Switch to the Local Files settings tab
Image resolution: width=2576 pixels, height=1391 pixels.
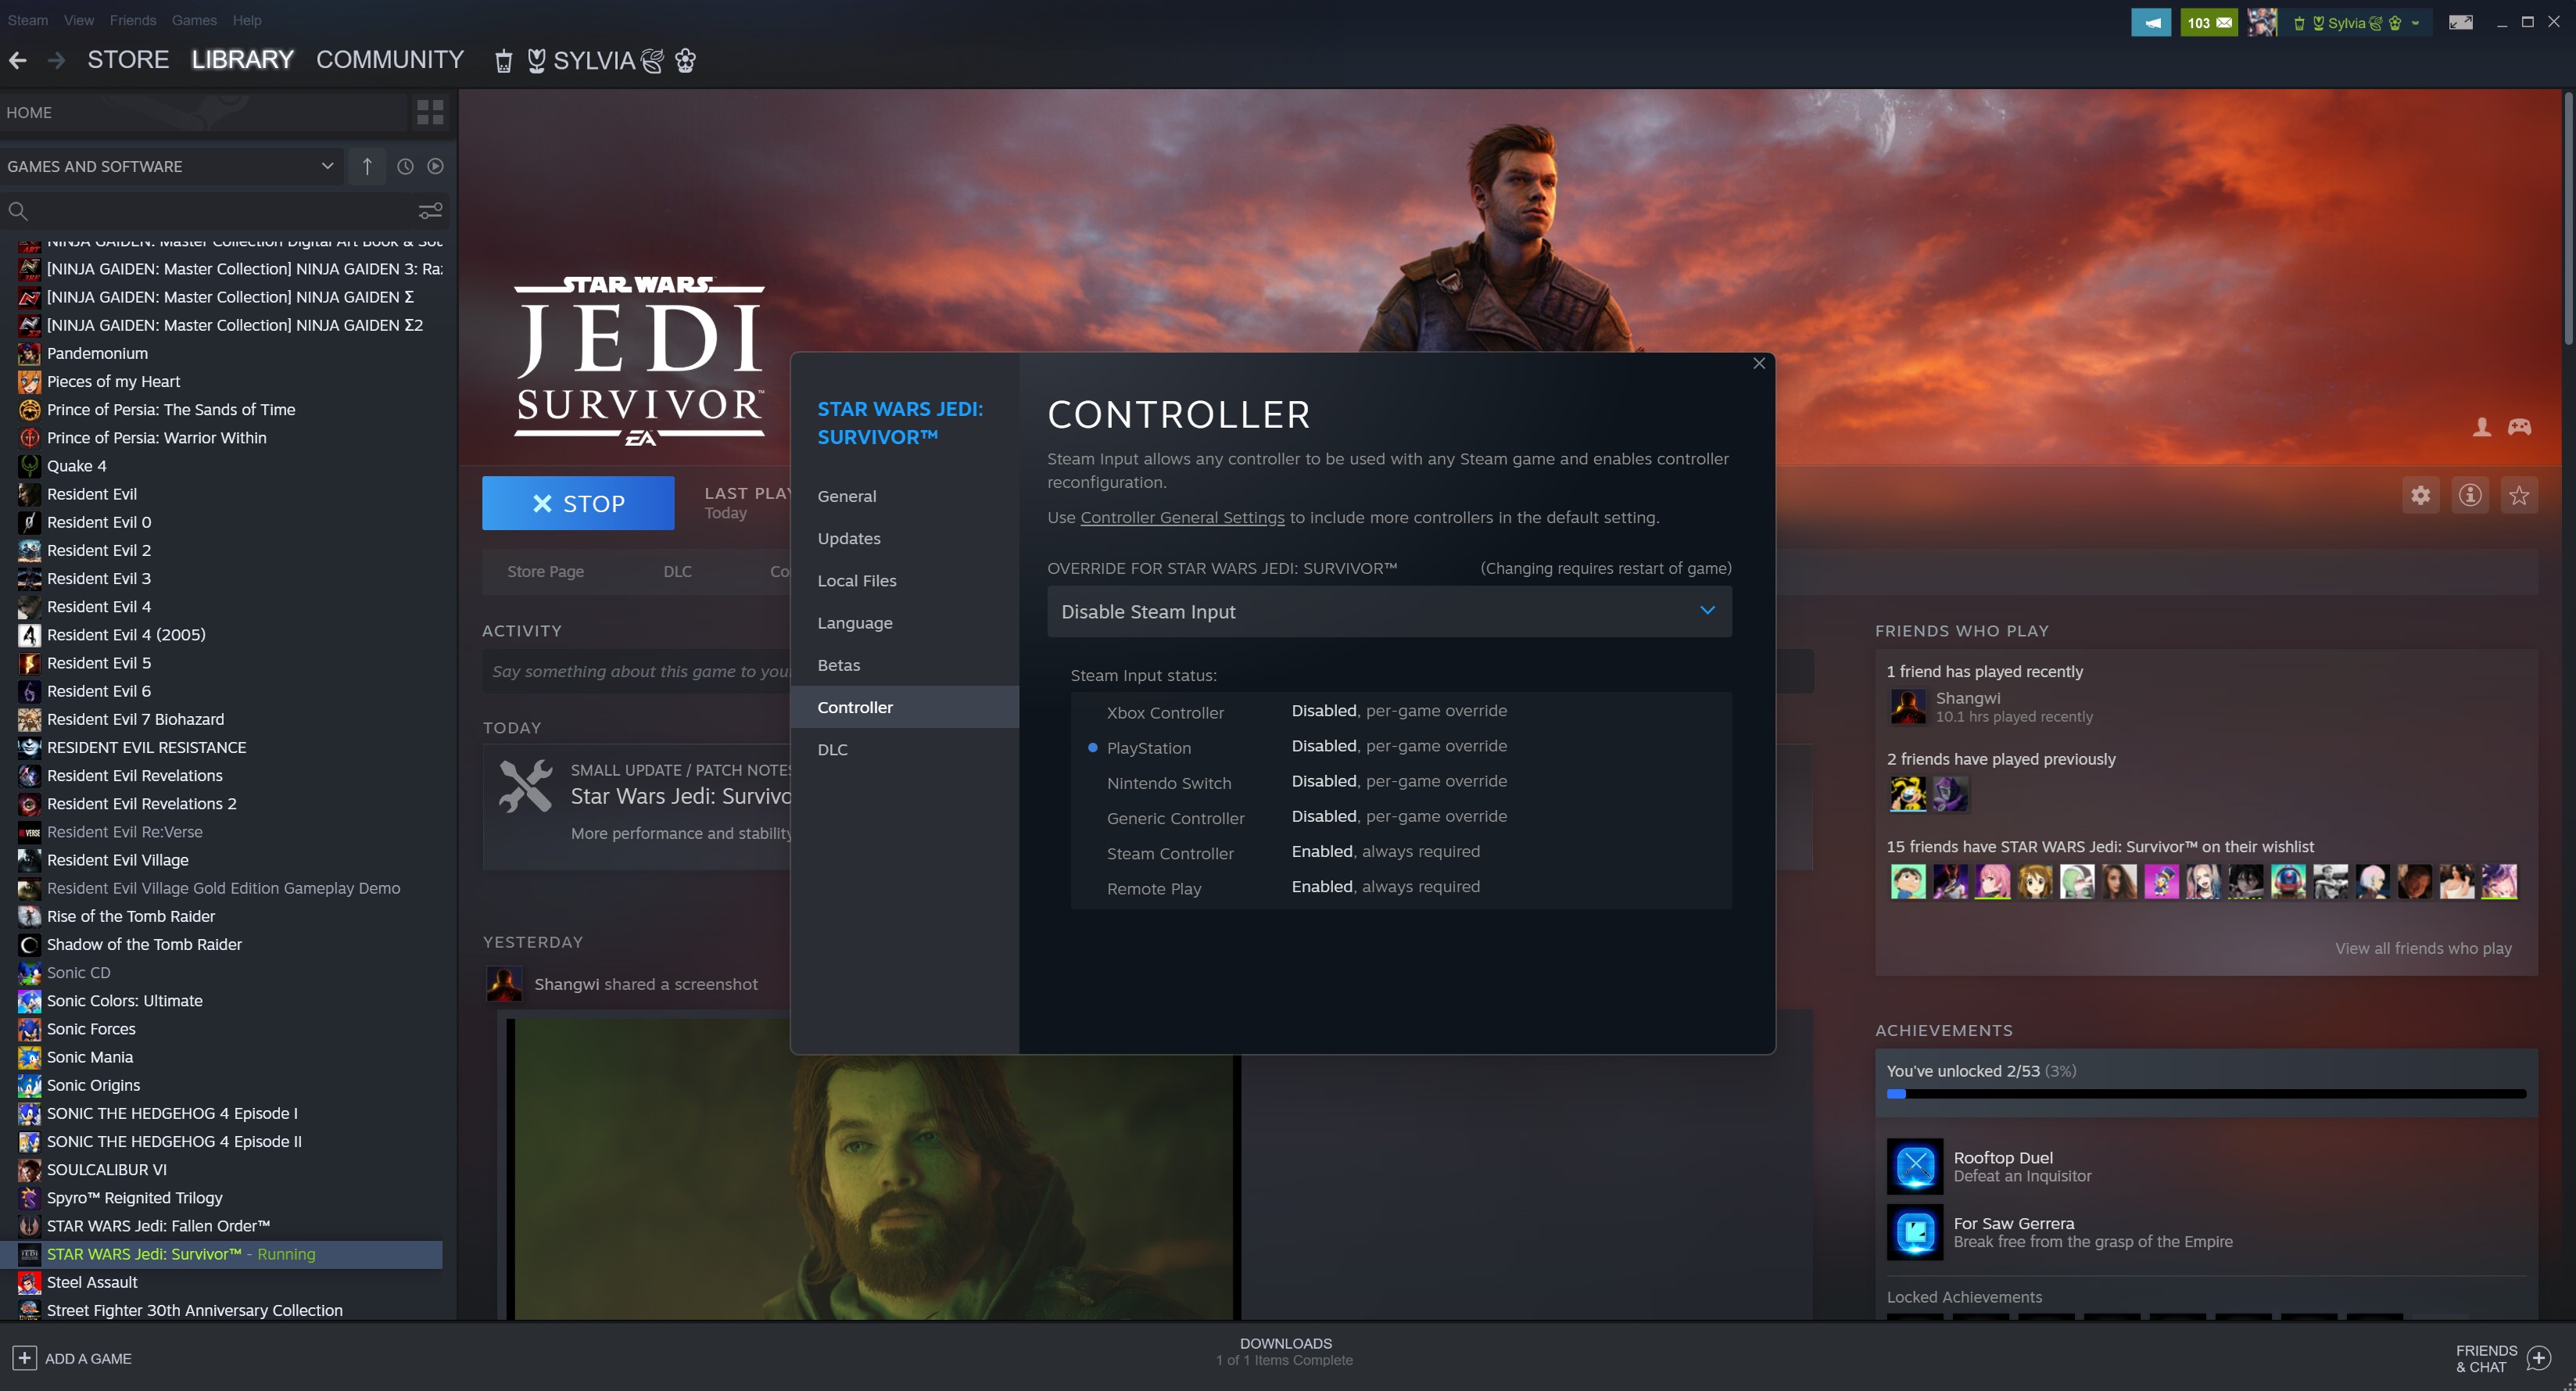(x=856, y=580)
